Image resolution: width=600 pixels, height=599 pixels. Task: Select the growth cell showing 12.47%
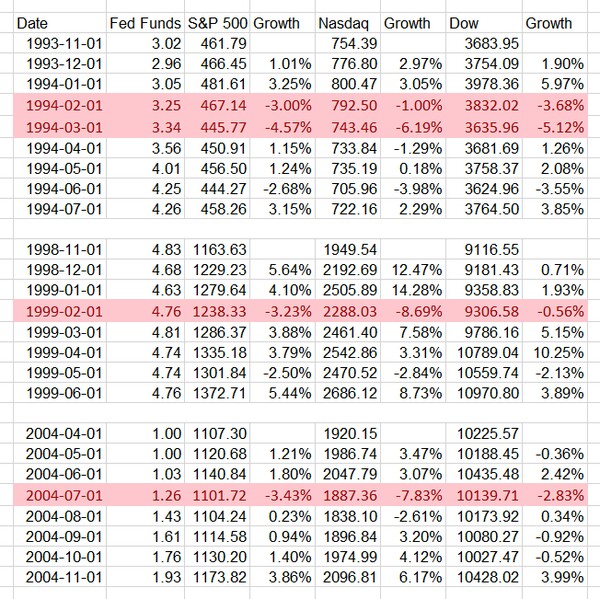[x=408, y=266]
